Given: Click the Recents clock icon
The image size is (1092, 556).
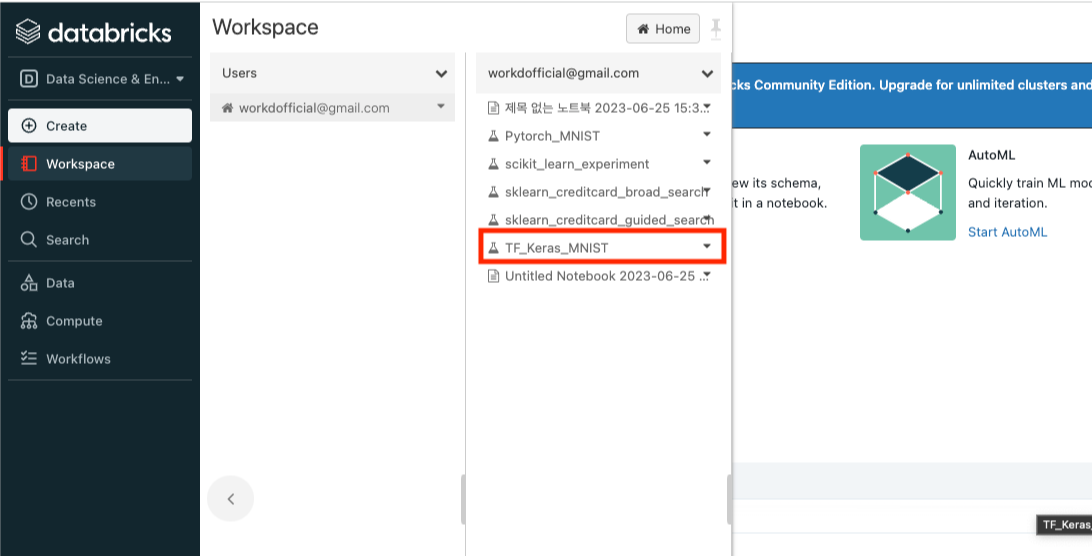Looking at the screenshot, I should click(x=29, y=202).
